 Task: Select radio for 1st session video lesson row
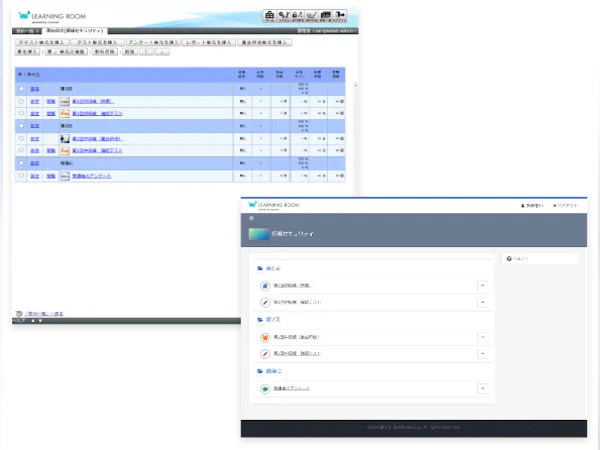[x=21, y=101]
